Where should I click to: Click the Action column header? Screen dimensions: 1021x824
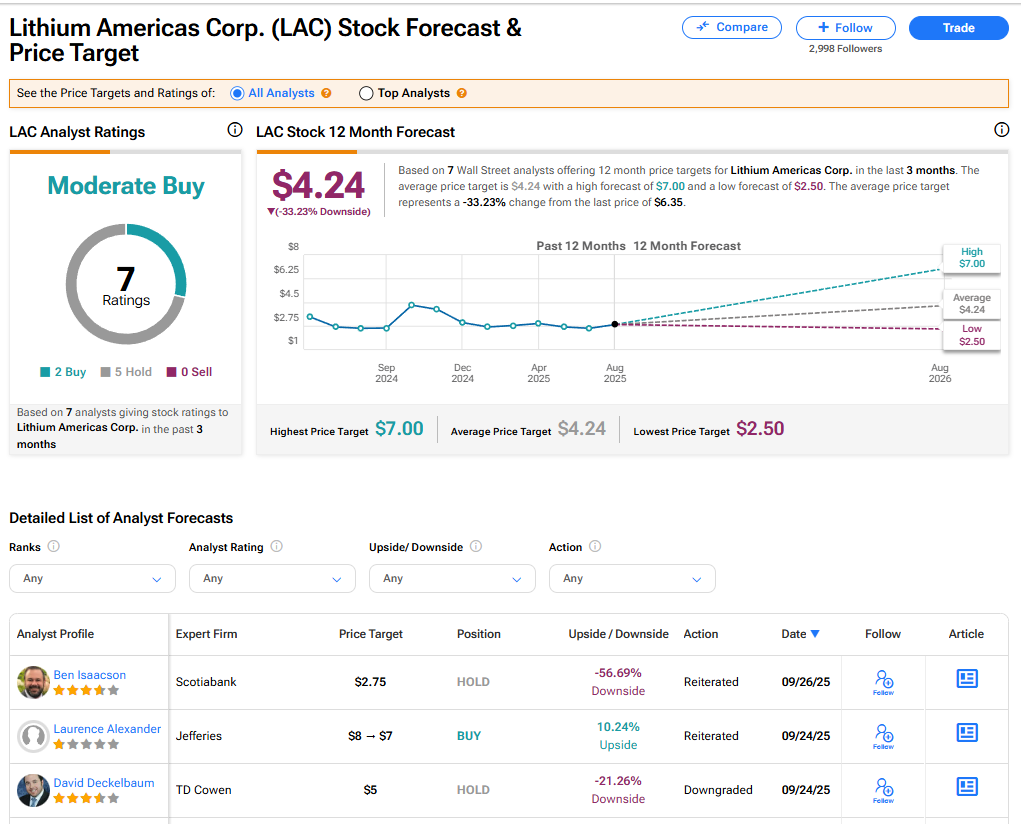[701, 634]
